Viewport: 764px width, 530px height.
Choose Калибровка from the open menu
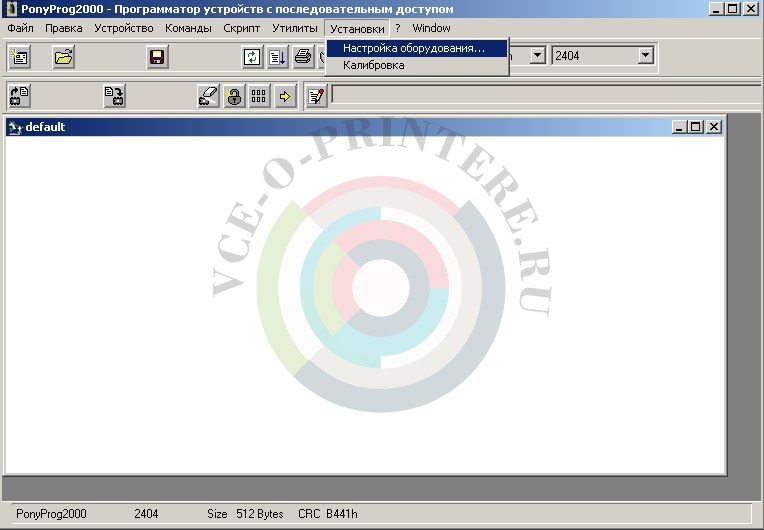(373, 65)
